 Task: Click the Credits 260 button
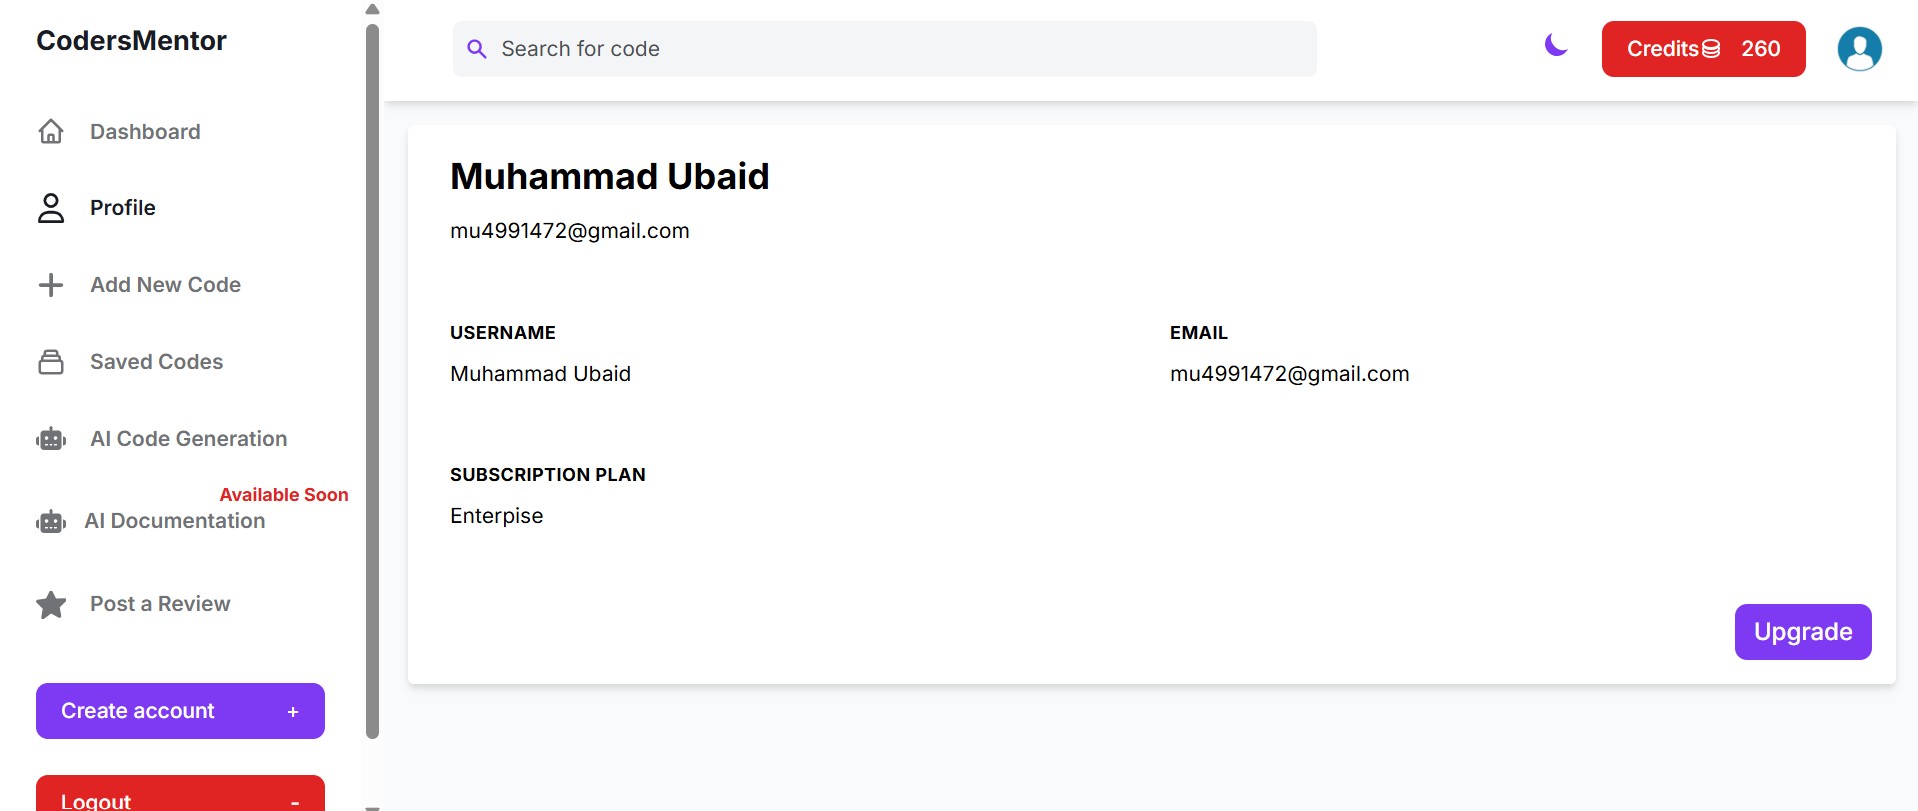(1703, 49)
